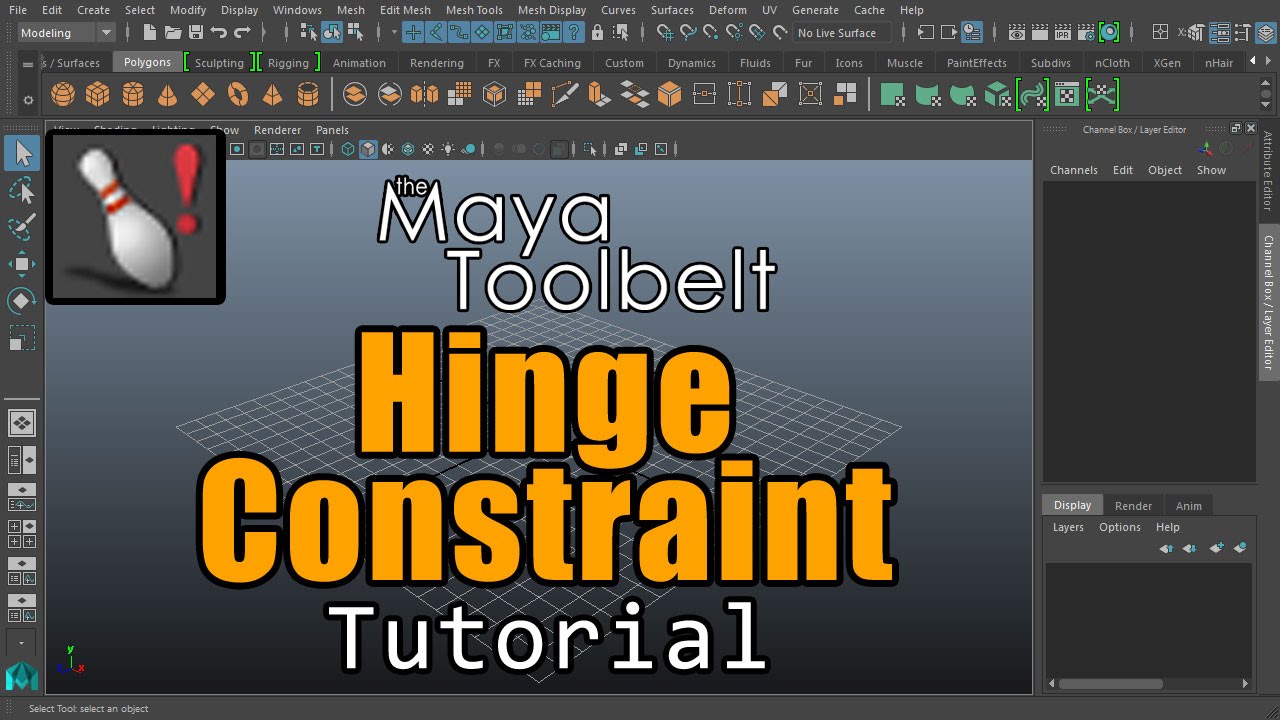
Task: Open the Layers menu in Layer Editor
Action: pos(1068,527)
